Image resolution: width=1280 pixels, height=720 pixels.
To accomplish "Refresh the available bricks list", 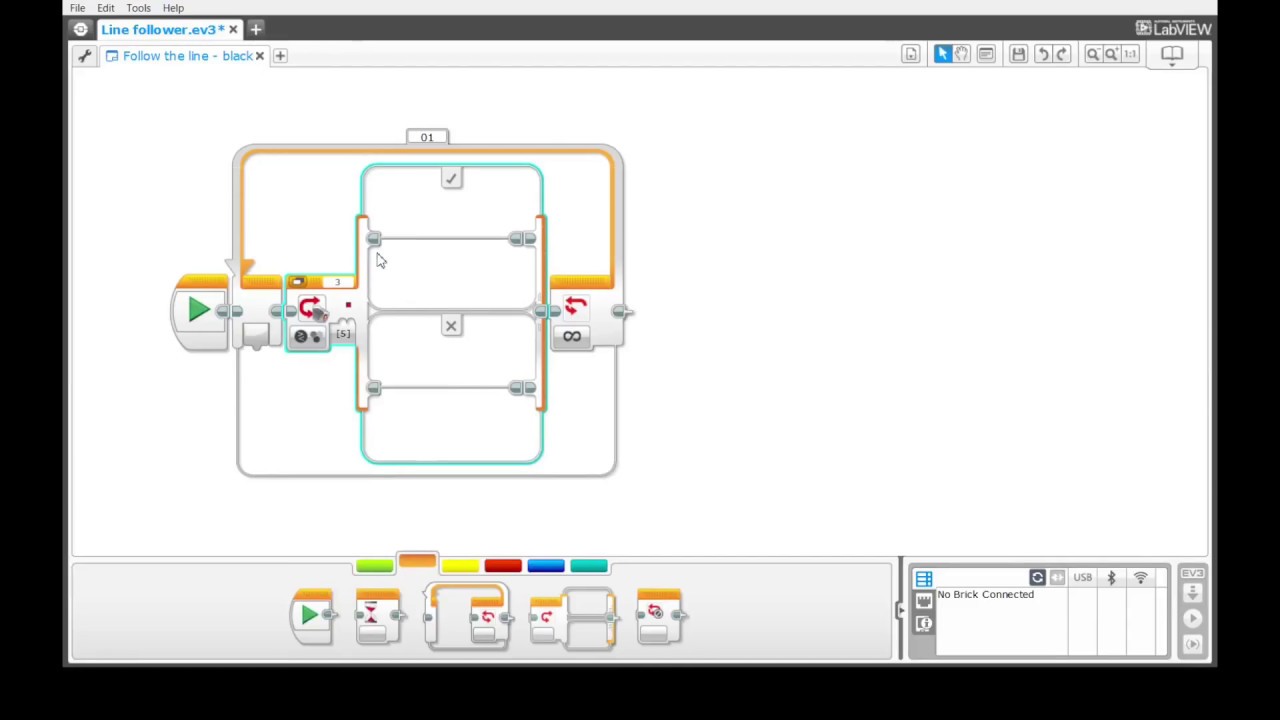I will [1037, 578].
